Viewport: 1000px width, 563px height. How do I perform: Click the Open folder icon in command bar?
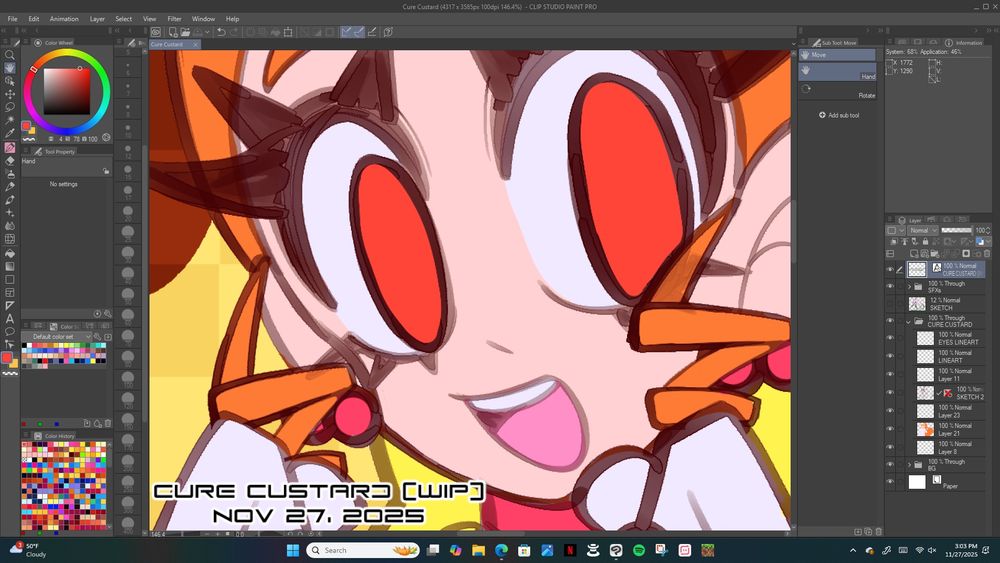[185, 32]
